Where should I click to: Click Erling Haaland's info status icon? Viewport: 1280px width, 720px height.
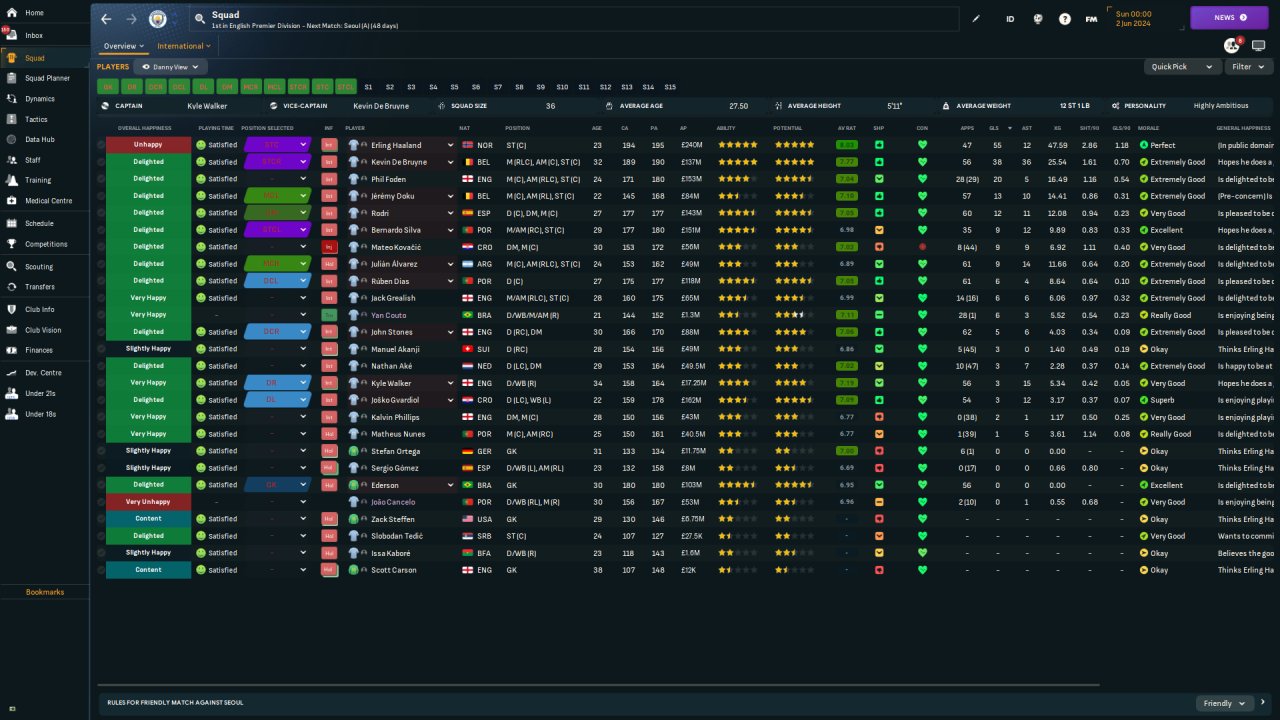click(x=329, y=145)
